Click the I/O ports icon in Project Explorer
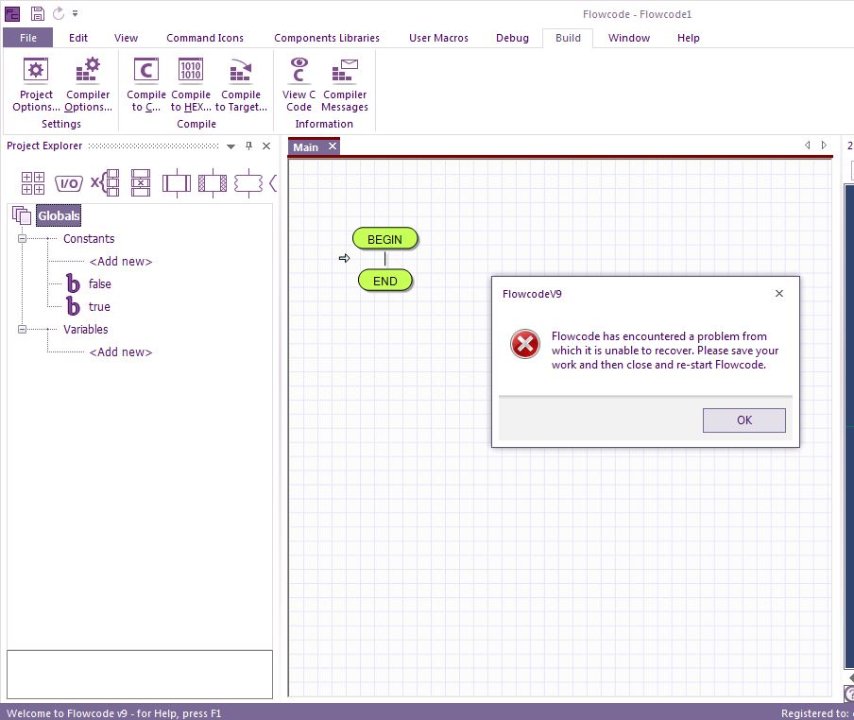Image resolution: width=854 pixels, height=720 pixels. click(69, 184)
